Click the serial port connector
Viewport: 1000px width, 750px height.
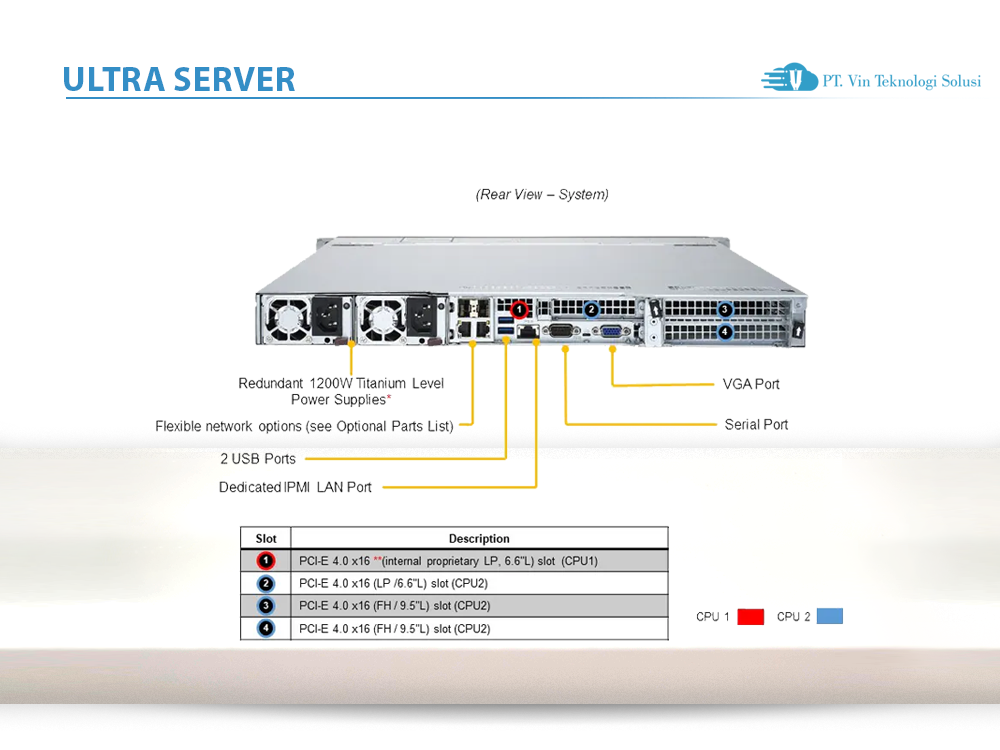[x=560, y=331]
